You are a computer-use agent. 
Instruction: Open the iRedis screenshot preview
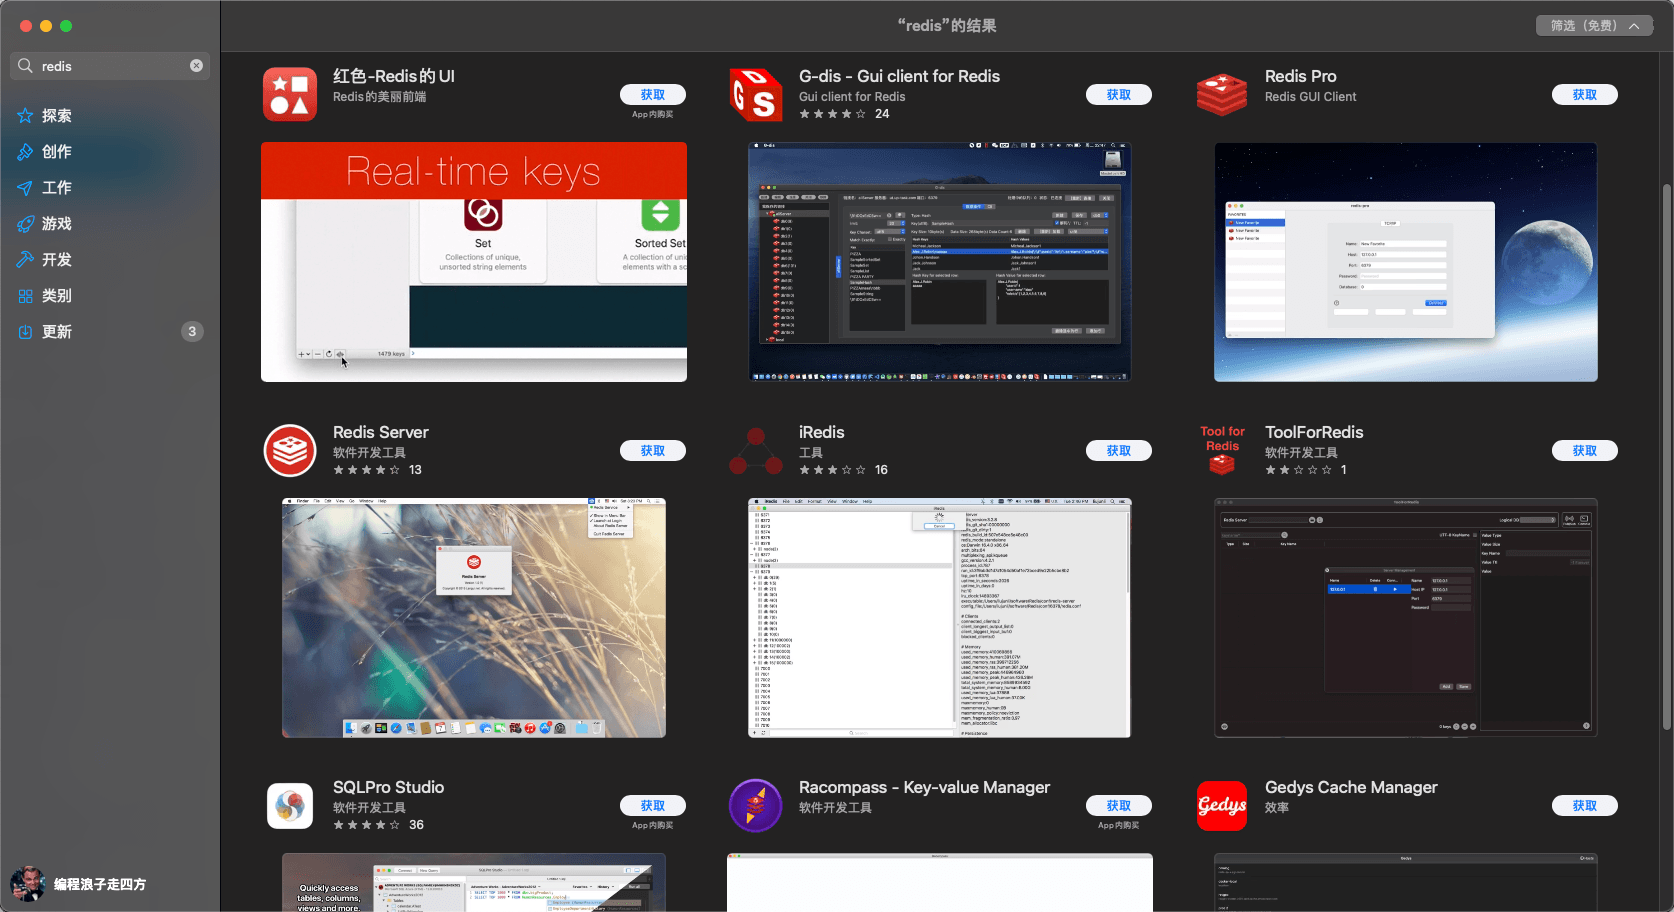[940, 618]
